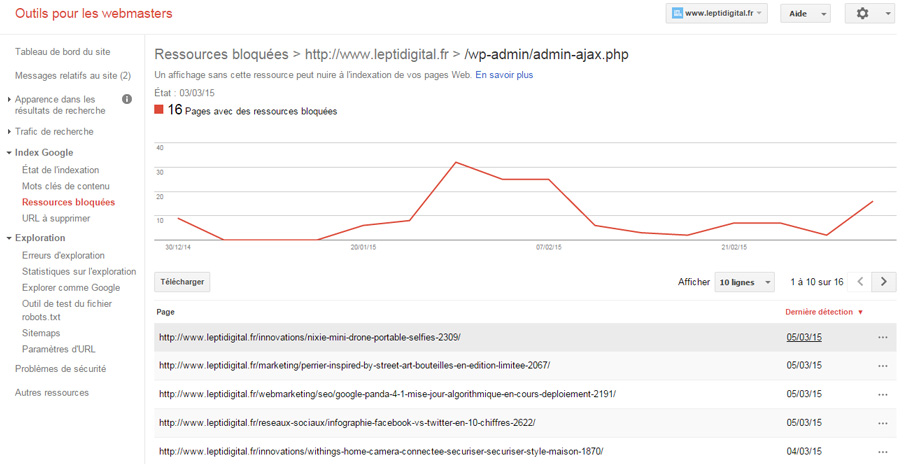Image resolution: width=920 pixels, height=464 pixels.
Task: Open options for nixie-mini-drone row
Action: 883,338
